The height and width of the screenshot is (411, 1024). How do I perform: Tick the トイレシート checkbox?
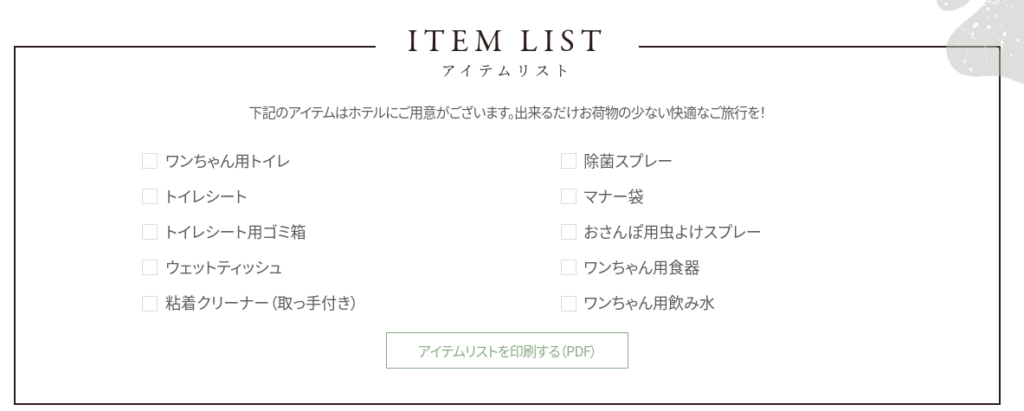(150, 197)
